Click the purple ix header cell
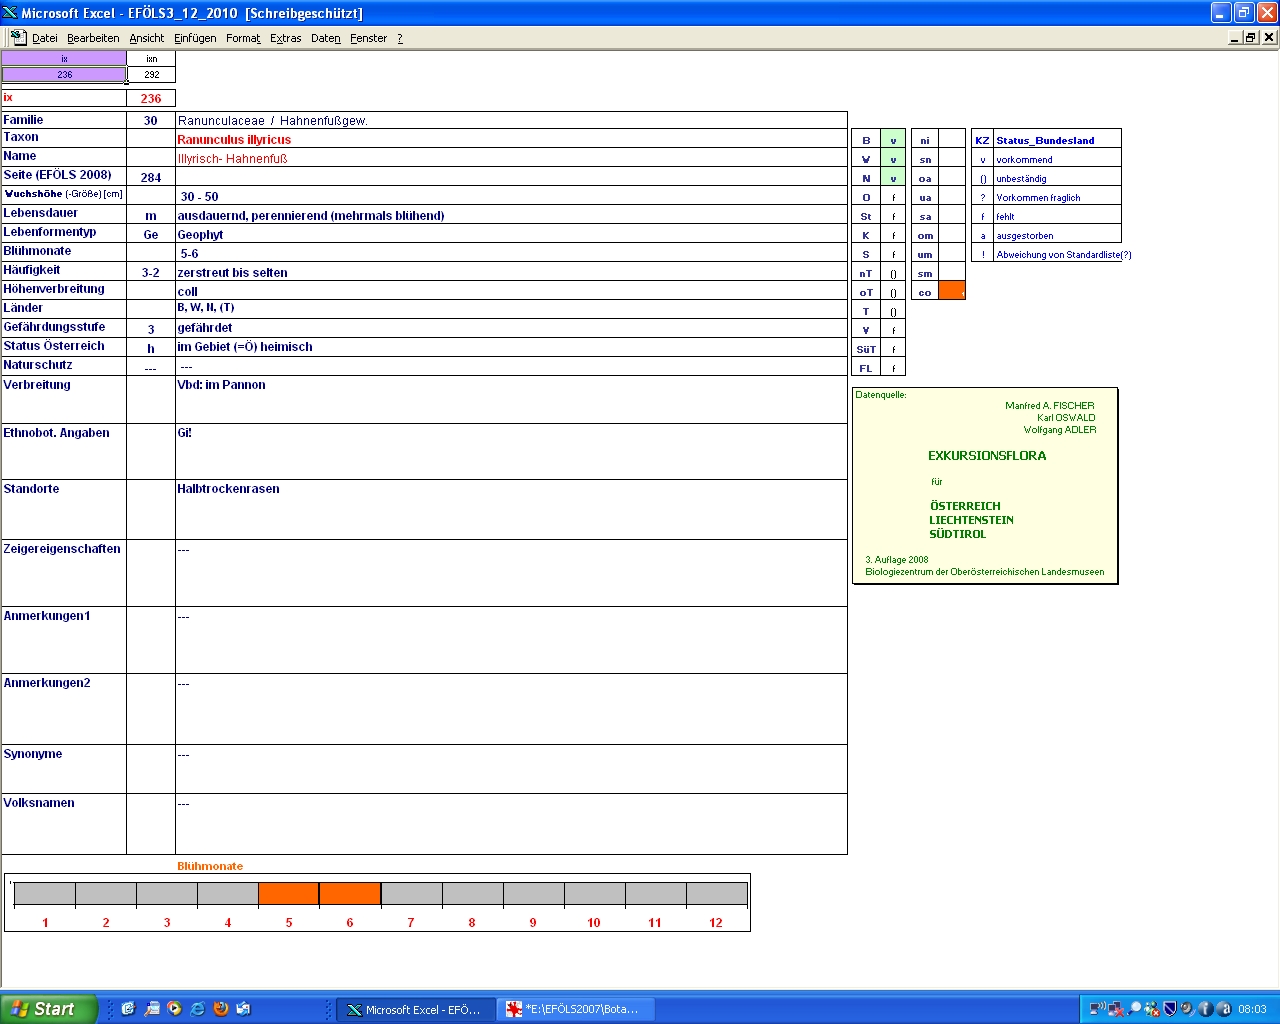The image size is (1280, 1024). click(64, 59)
